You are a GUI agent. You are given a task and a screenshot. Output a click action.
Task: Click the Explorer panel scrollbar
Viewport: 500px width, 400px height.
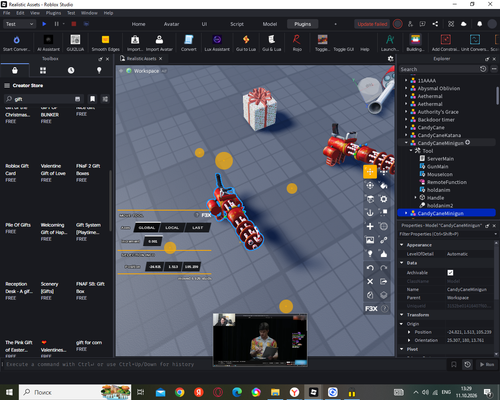click(497, 96)
